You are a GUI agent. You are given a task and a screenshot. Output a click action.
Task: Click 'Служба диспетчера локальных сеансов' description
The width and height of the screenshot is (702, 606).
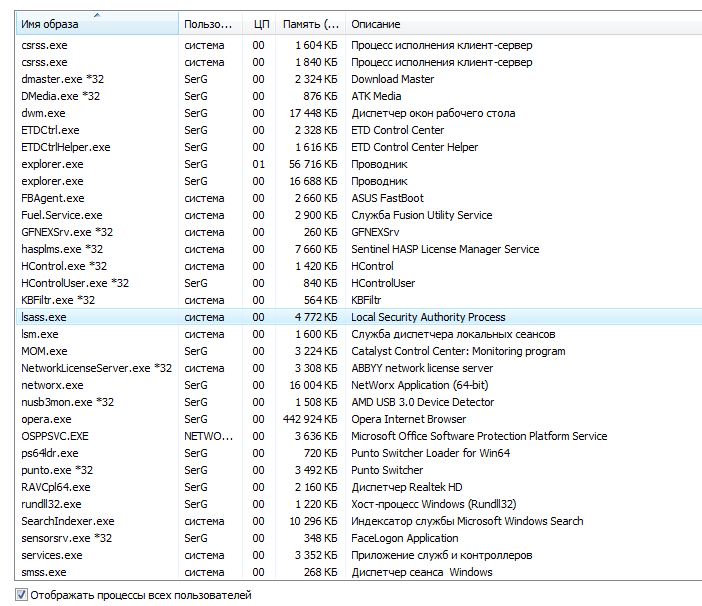pos(453,334)
